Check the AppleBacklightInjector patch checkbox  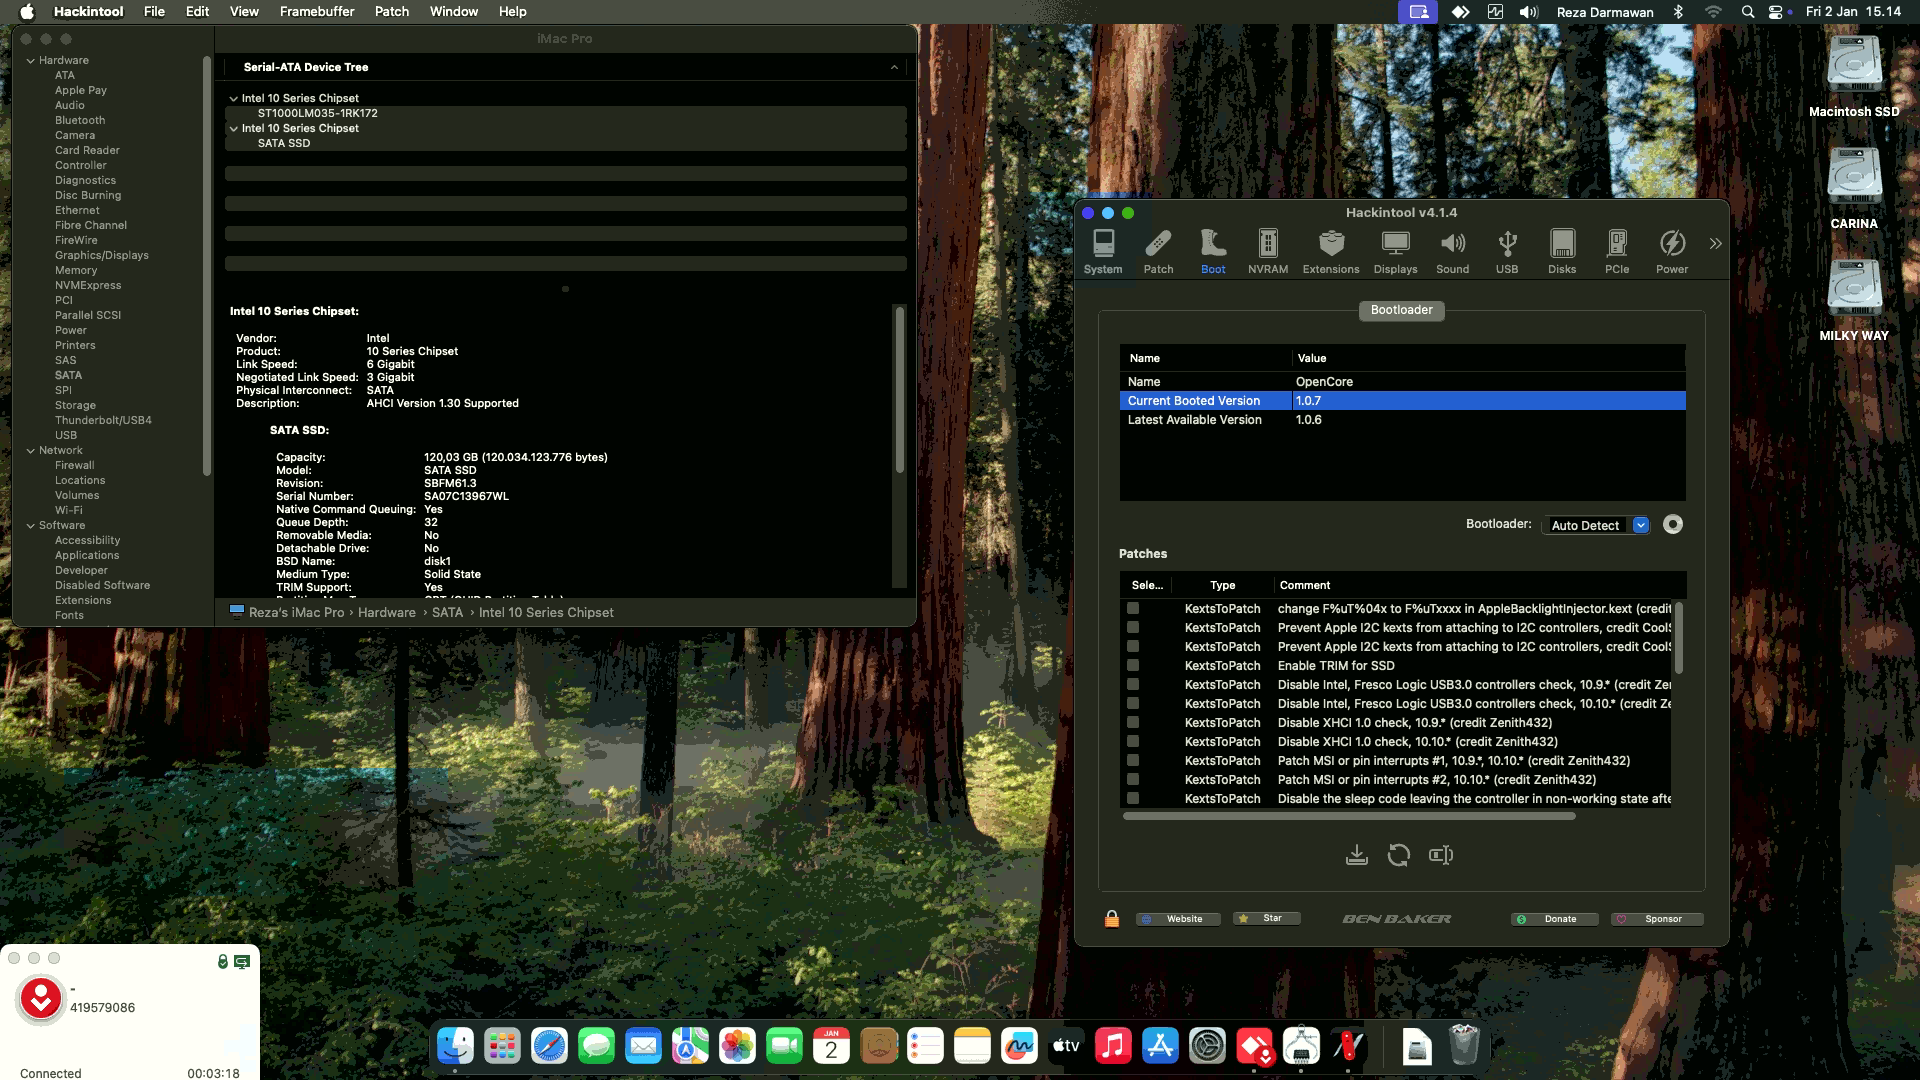click(1133, 608)
